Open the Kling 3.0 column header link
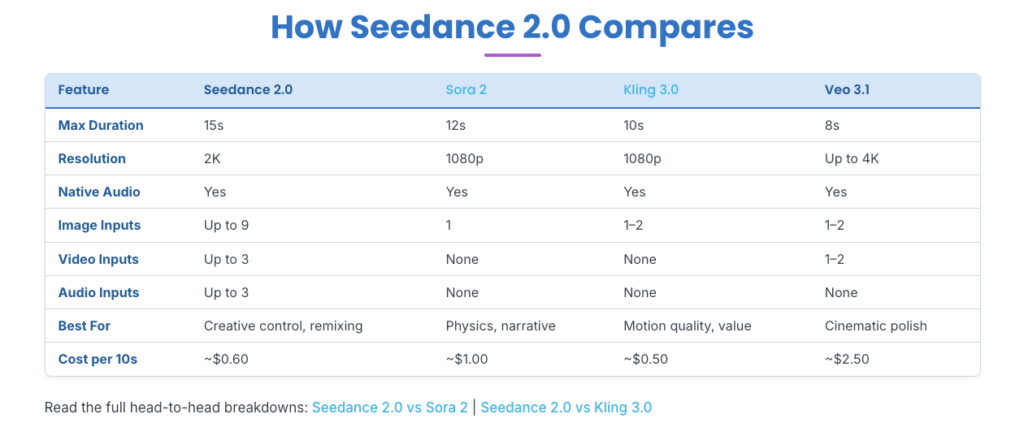The image size is (1024, 427). point(650,90)
